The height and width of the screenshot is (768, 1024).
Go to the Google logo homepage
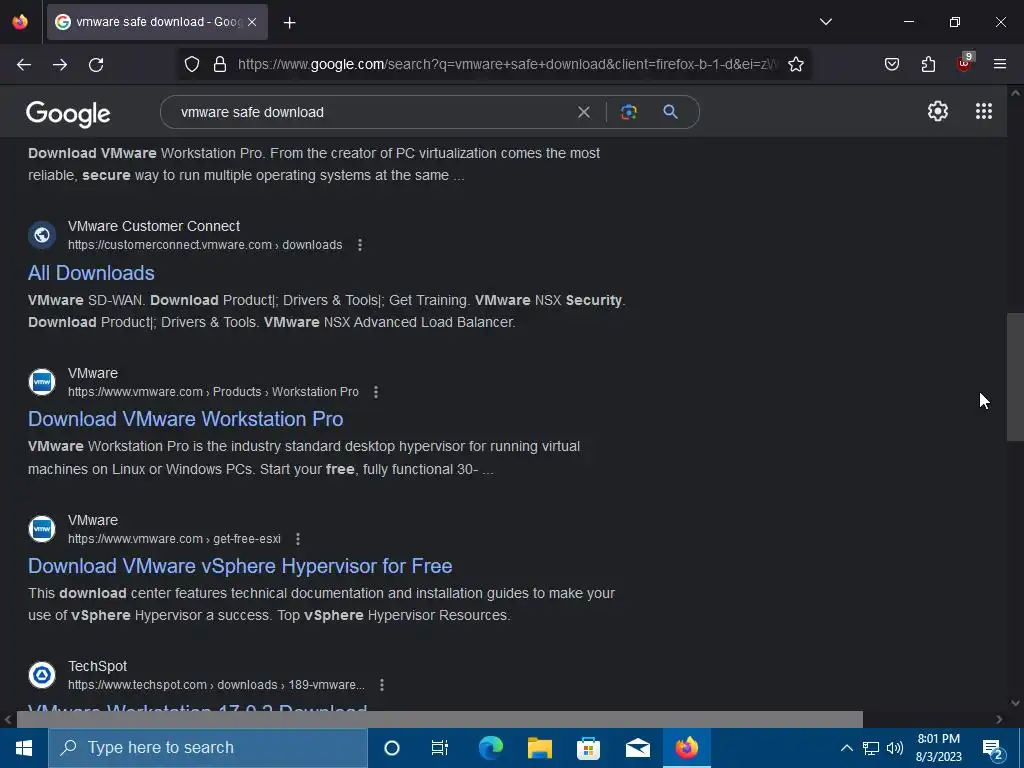point(68,114)
